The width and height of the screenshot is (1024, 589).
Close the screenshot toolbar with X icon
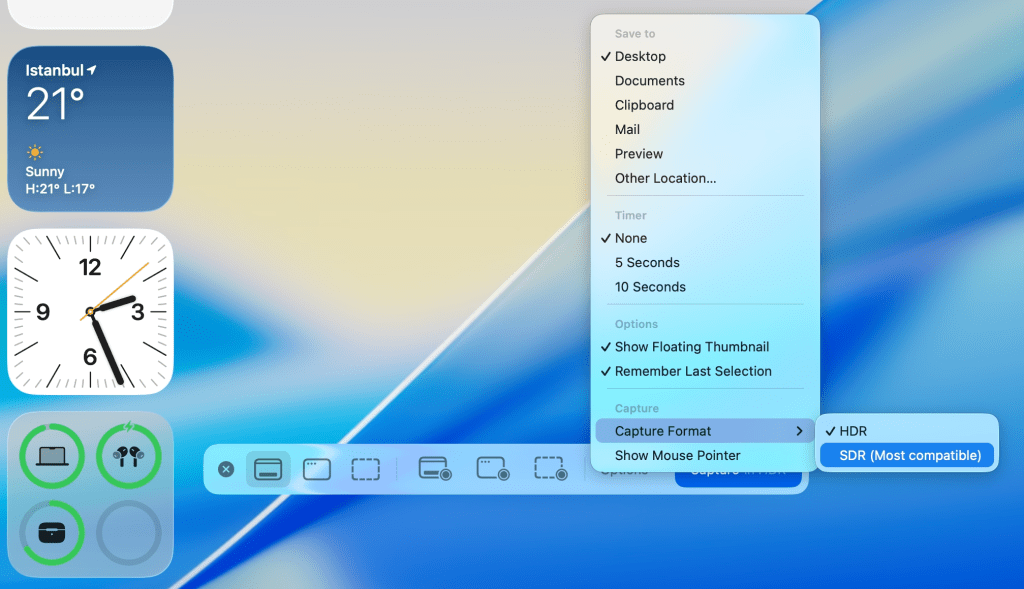click(226, 469)
